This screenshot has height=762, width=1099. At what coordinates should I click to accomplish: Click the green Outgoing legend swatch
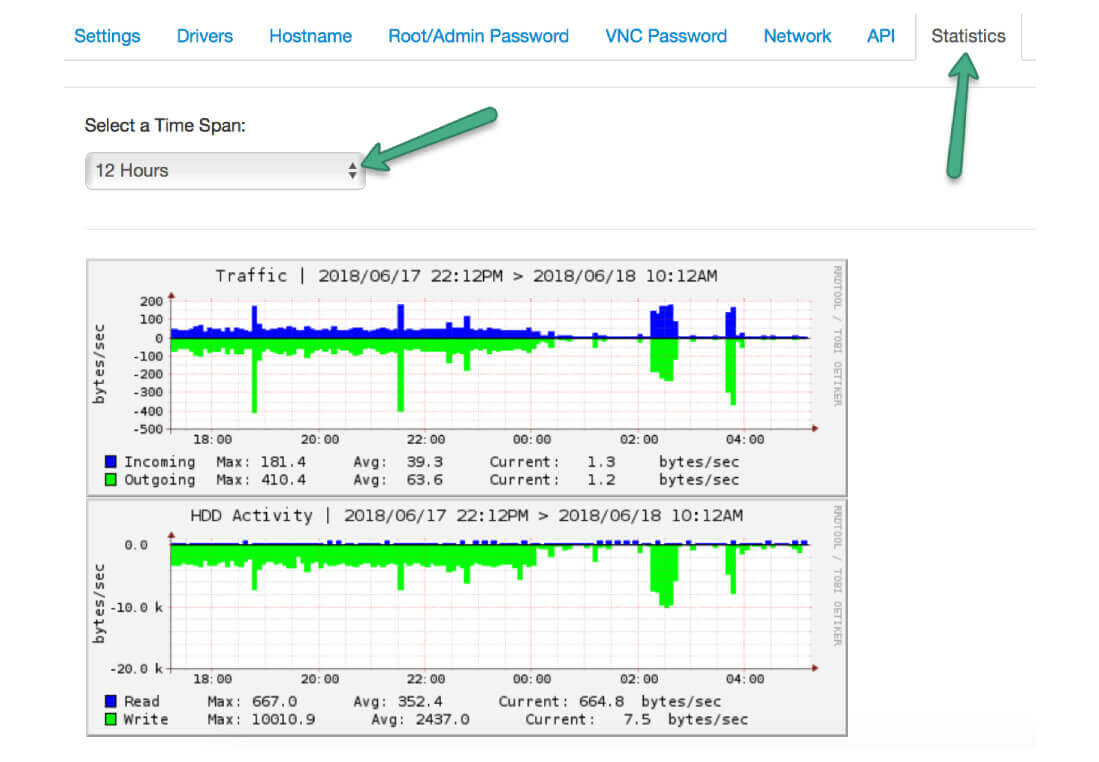tap(110, 479)
